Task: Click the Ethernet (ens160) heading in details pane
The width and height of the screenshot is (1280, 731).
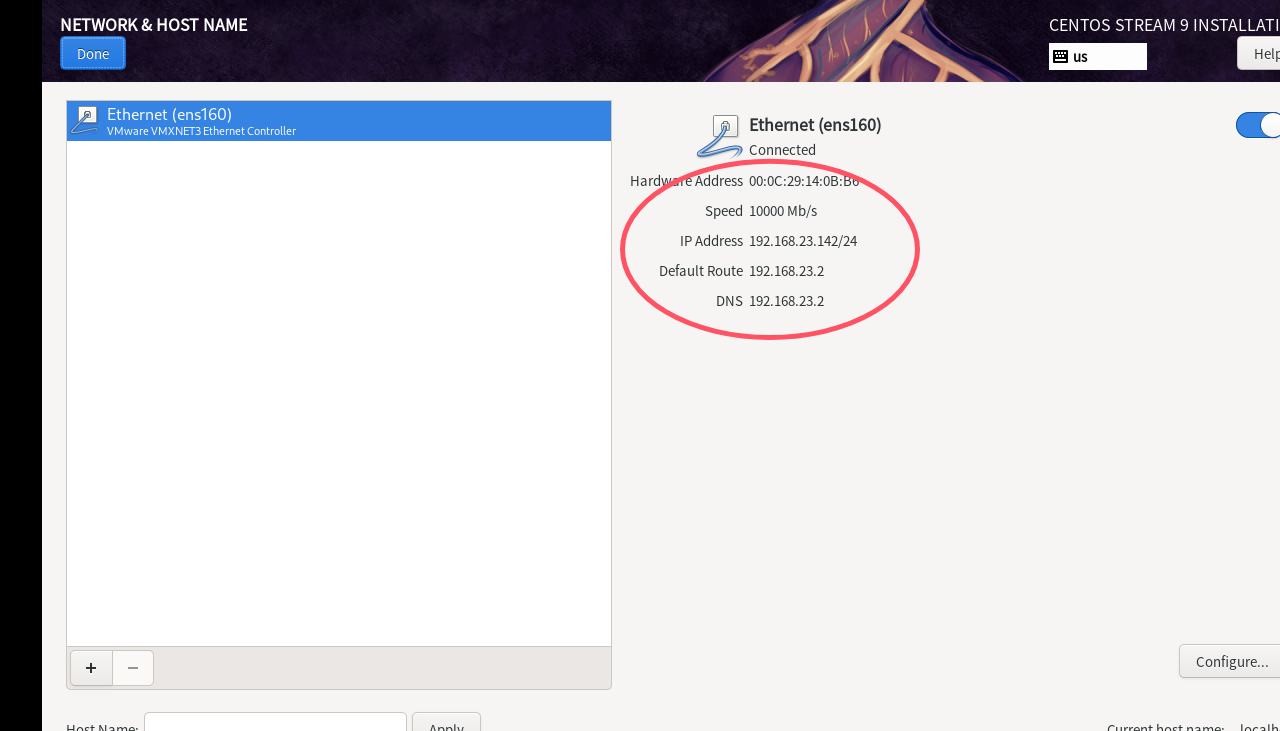Action: pos(815,125)
